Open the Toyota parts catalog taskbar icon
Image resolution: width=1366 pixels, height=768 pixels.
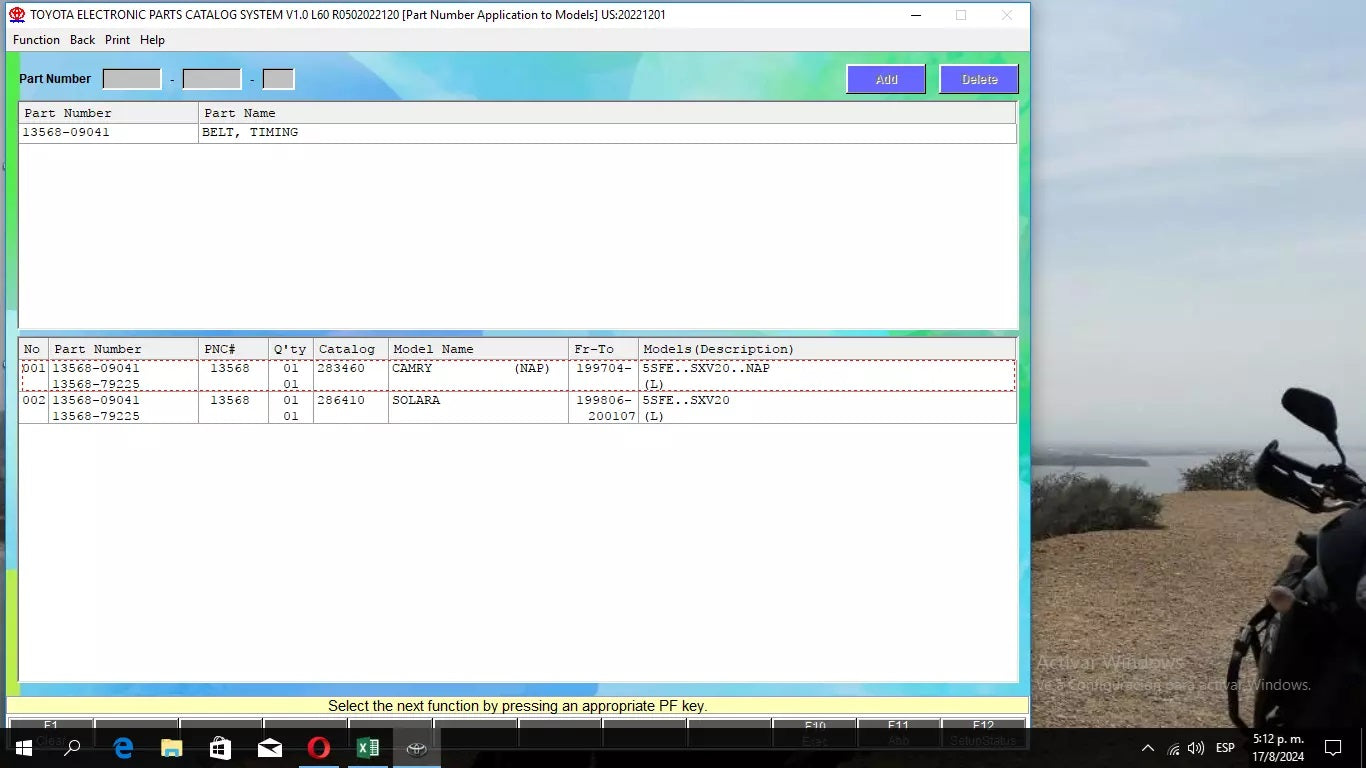tap(416, 748)
